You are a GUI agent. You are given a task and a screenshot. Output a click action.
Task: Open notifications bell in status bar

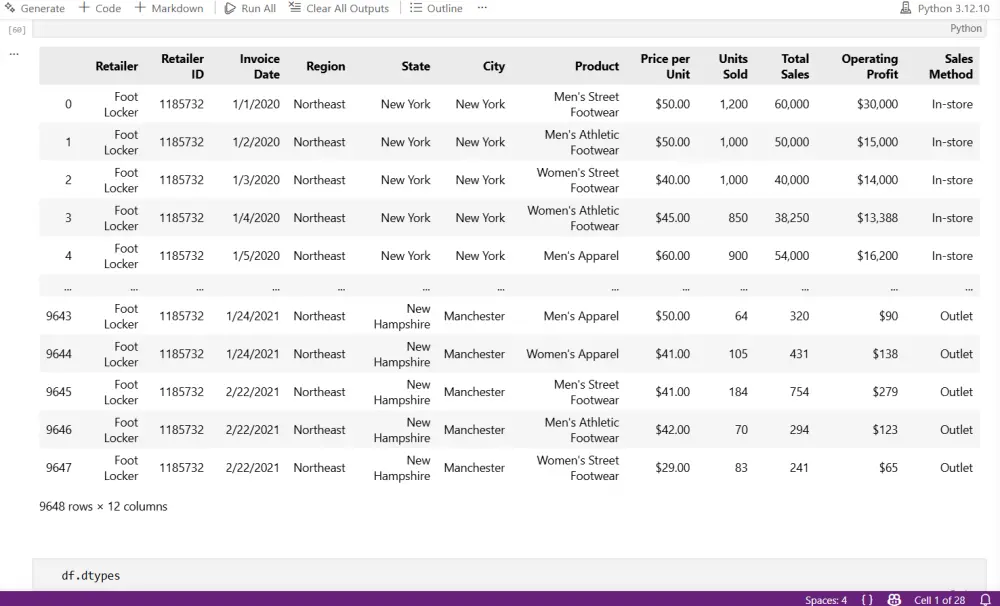tap(985, 600)
